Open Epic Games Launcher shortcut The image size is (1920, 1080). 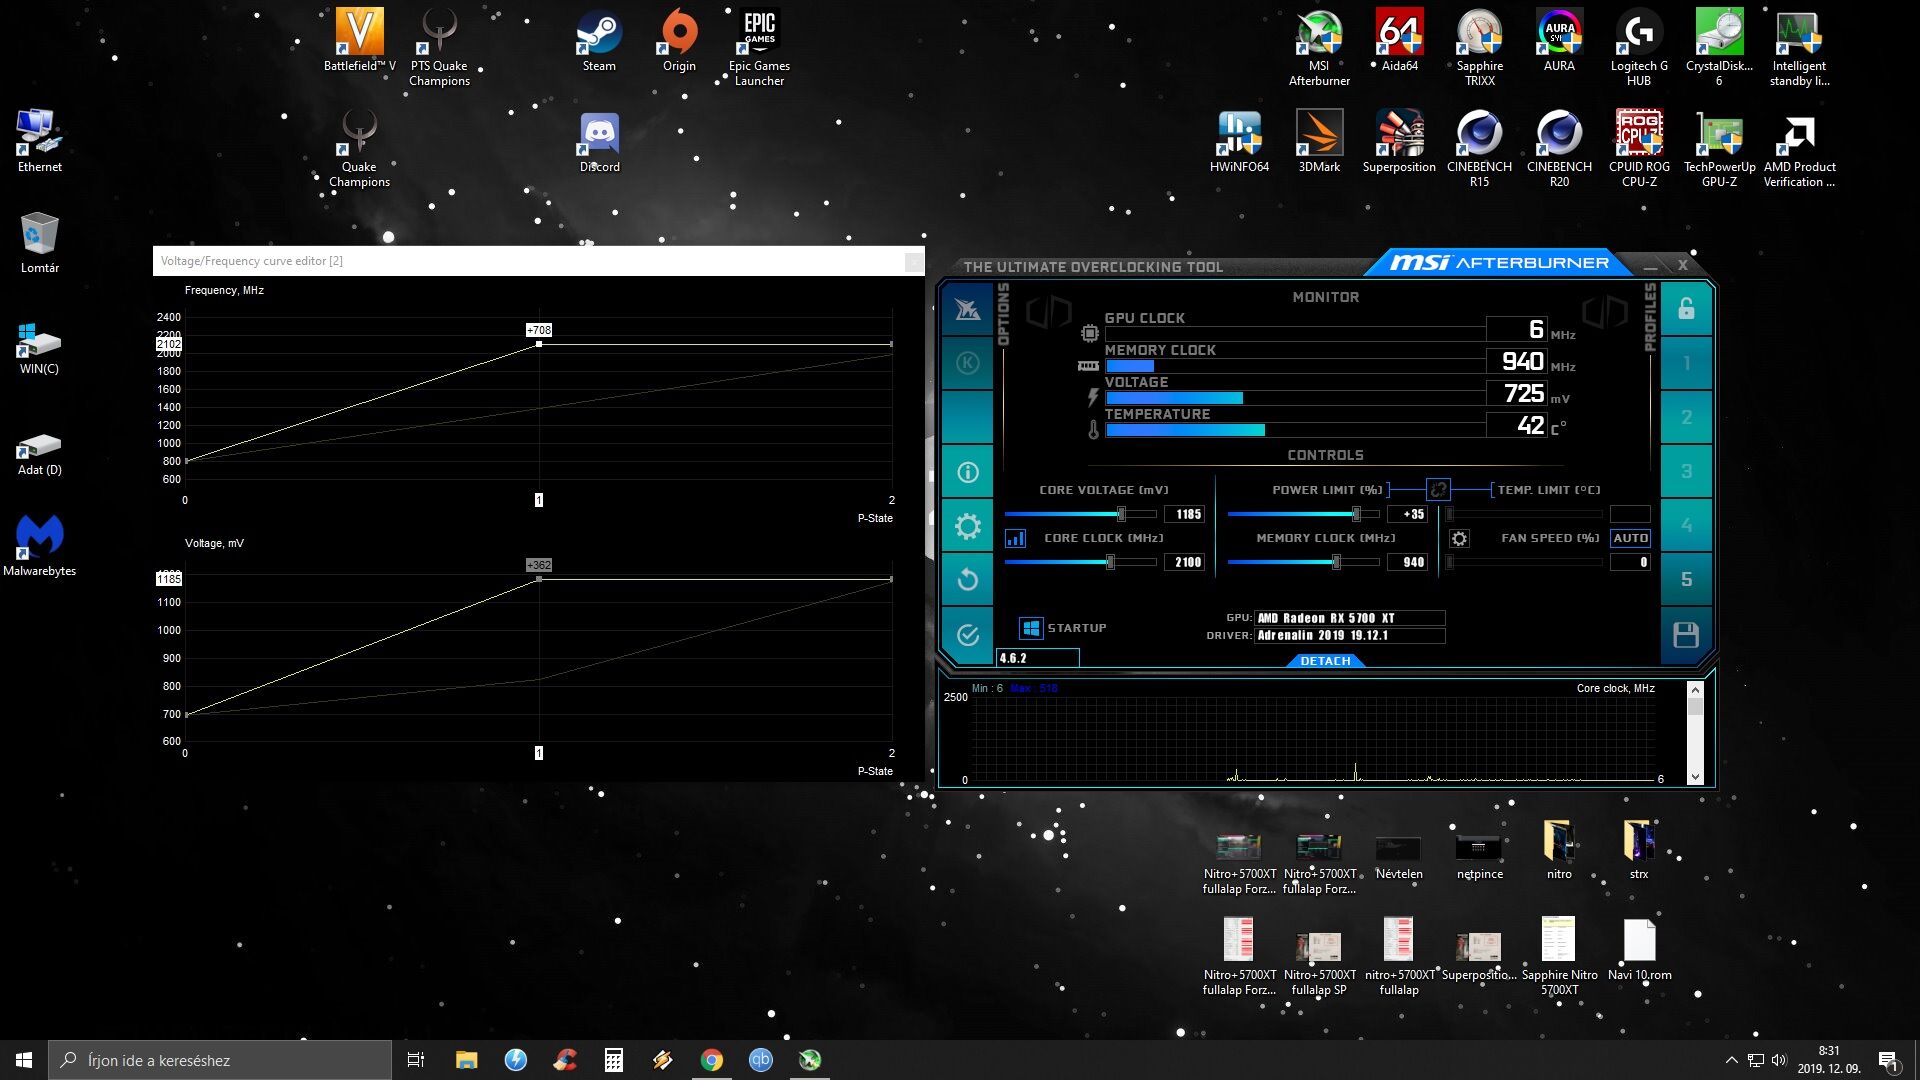pyautogui.click(x=759, y=47)
